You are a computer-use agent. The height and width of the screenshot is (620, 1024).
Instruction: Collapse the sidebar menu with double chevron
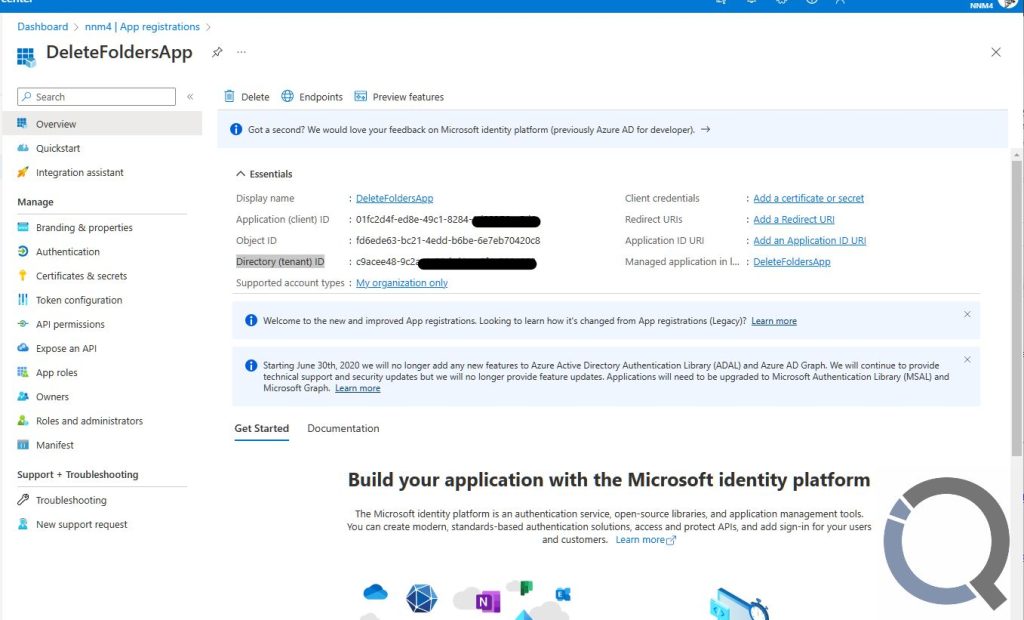pos(190,97)
